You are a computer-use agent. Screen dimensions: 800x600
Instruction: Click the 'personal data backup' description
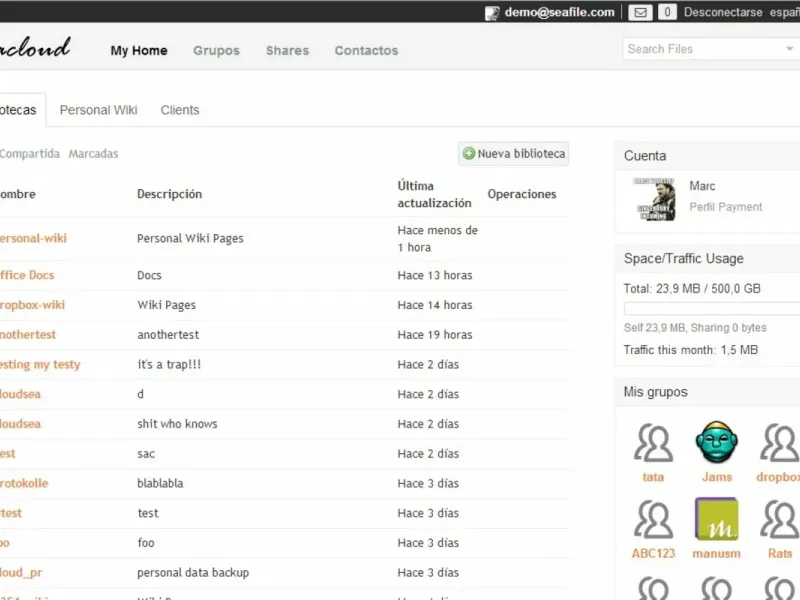tap(193, 573)
